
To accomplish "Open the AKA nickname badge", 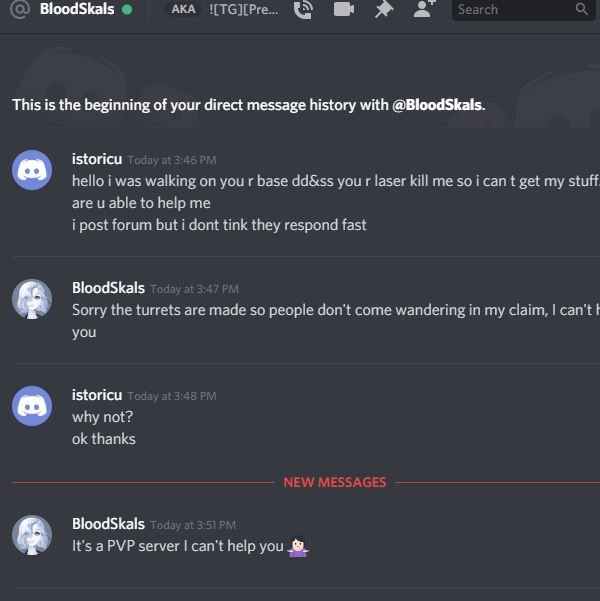I will coord(183,9).
